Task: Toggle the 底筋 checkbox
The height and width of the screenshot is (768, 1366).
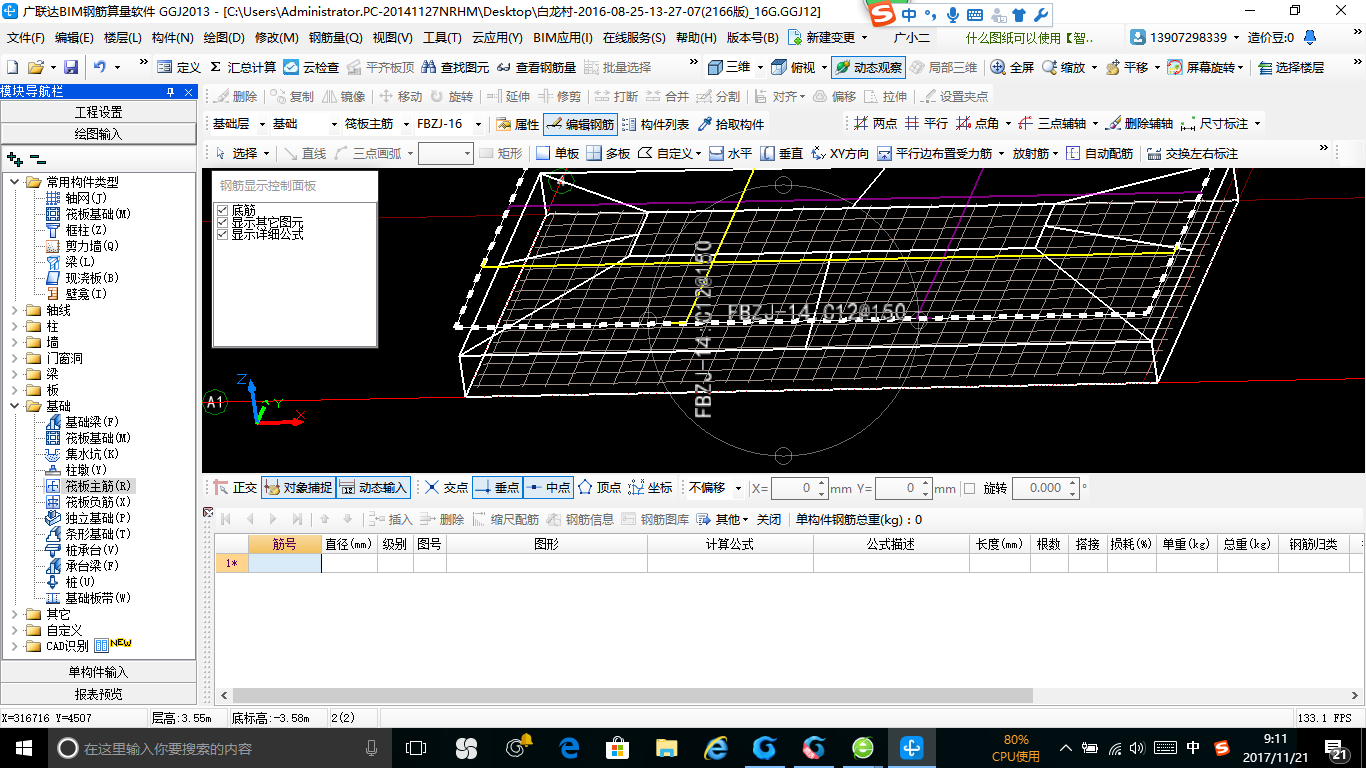Action: [222, 210]
